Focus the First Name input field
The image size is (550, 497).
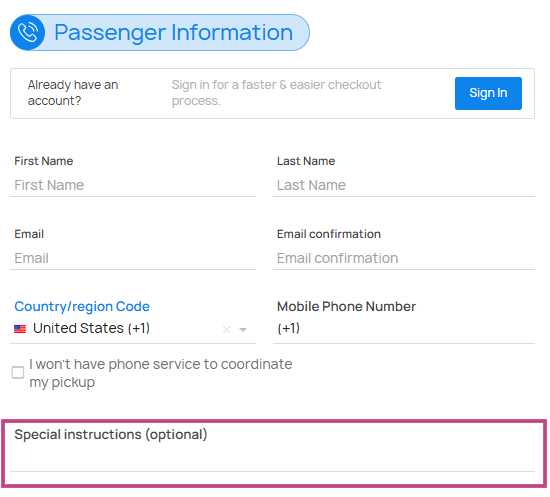point(133,185)
